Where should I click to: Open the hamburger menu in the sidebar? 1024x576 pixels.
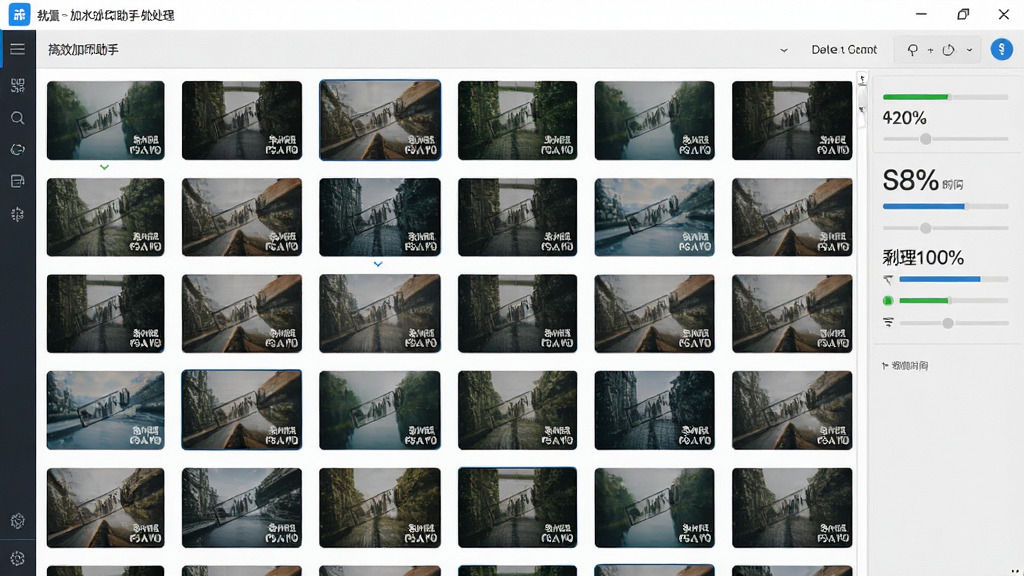18,49
